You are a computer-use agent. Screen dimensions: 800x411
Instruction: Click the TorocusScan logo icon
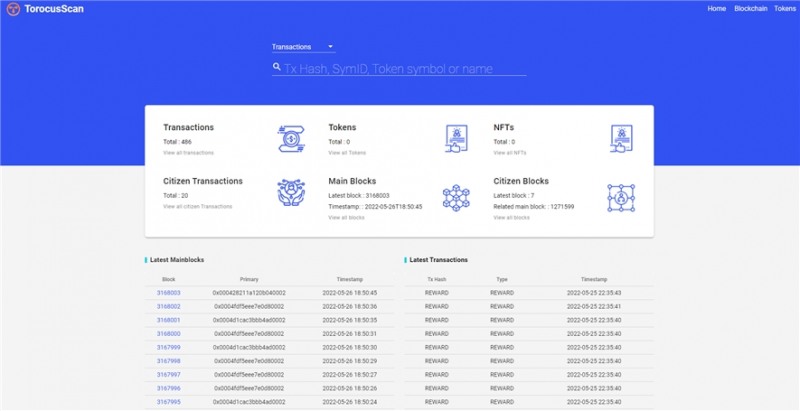[13, 9]
